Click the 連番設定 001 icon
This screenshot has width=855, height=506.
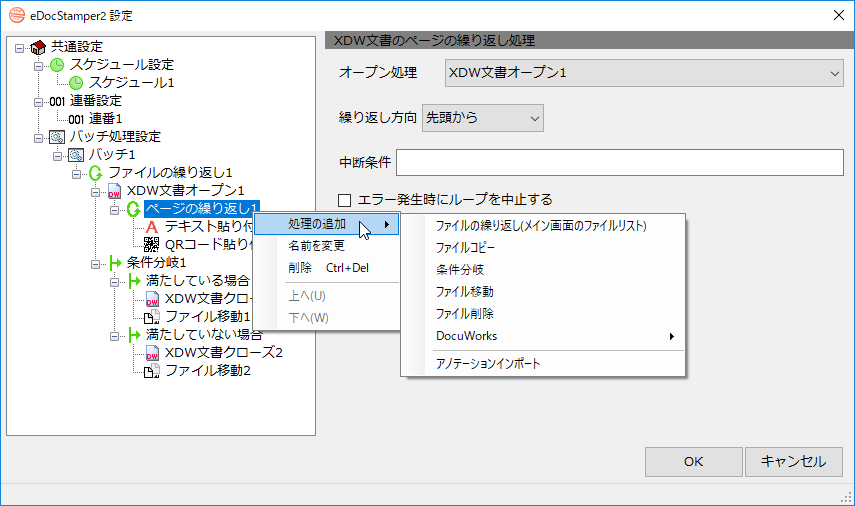57,101
